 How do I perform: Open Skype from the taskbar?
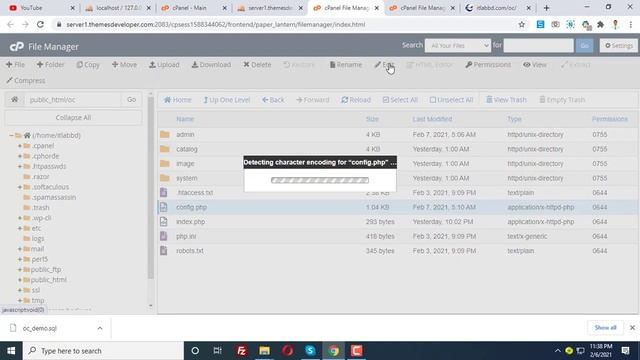click(310, 351)
